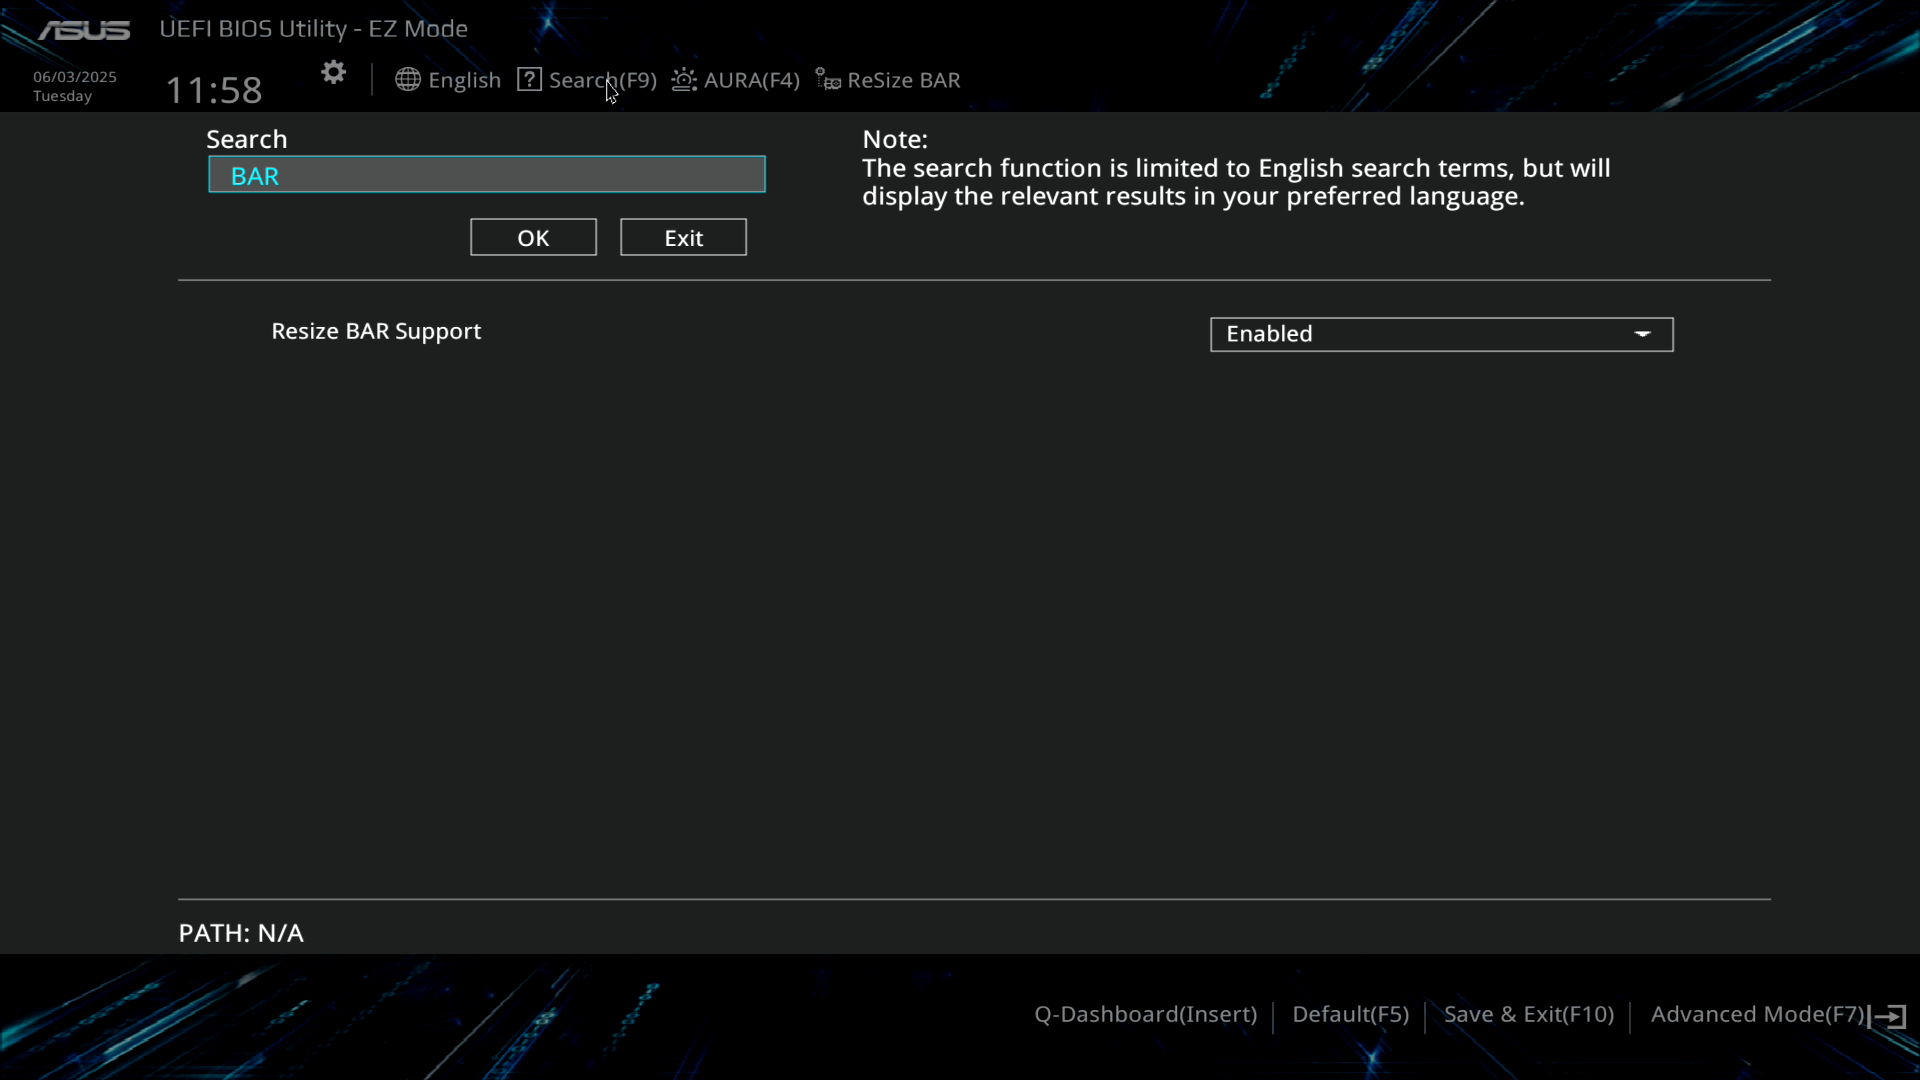This screenshot has height=1080, width=1920.
Task: Click the ReSize BAR chip icon
Action: point(828,80)
